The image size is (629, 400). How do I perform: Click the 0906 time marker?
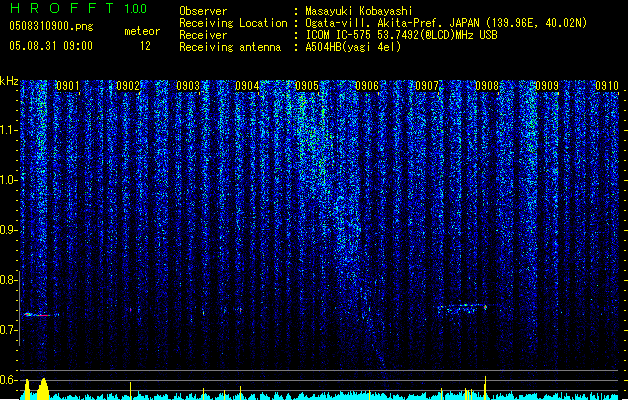[x=367, y=86]
